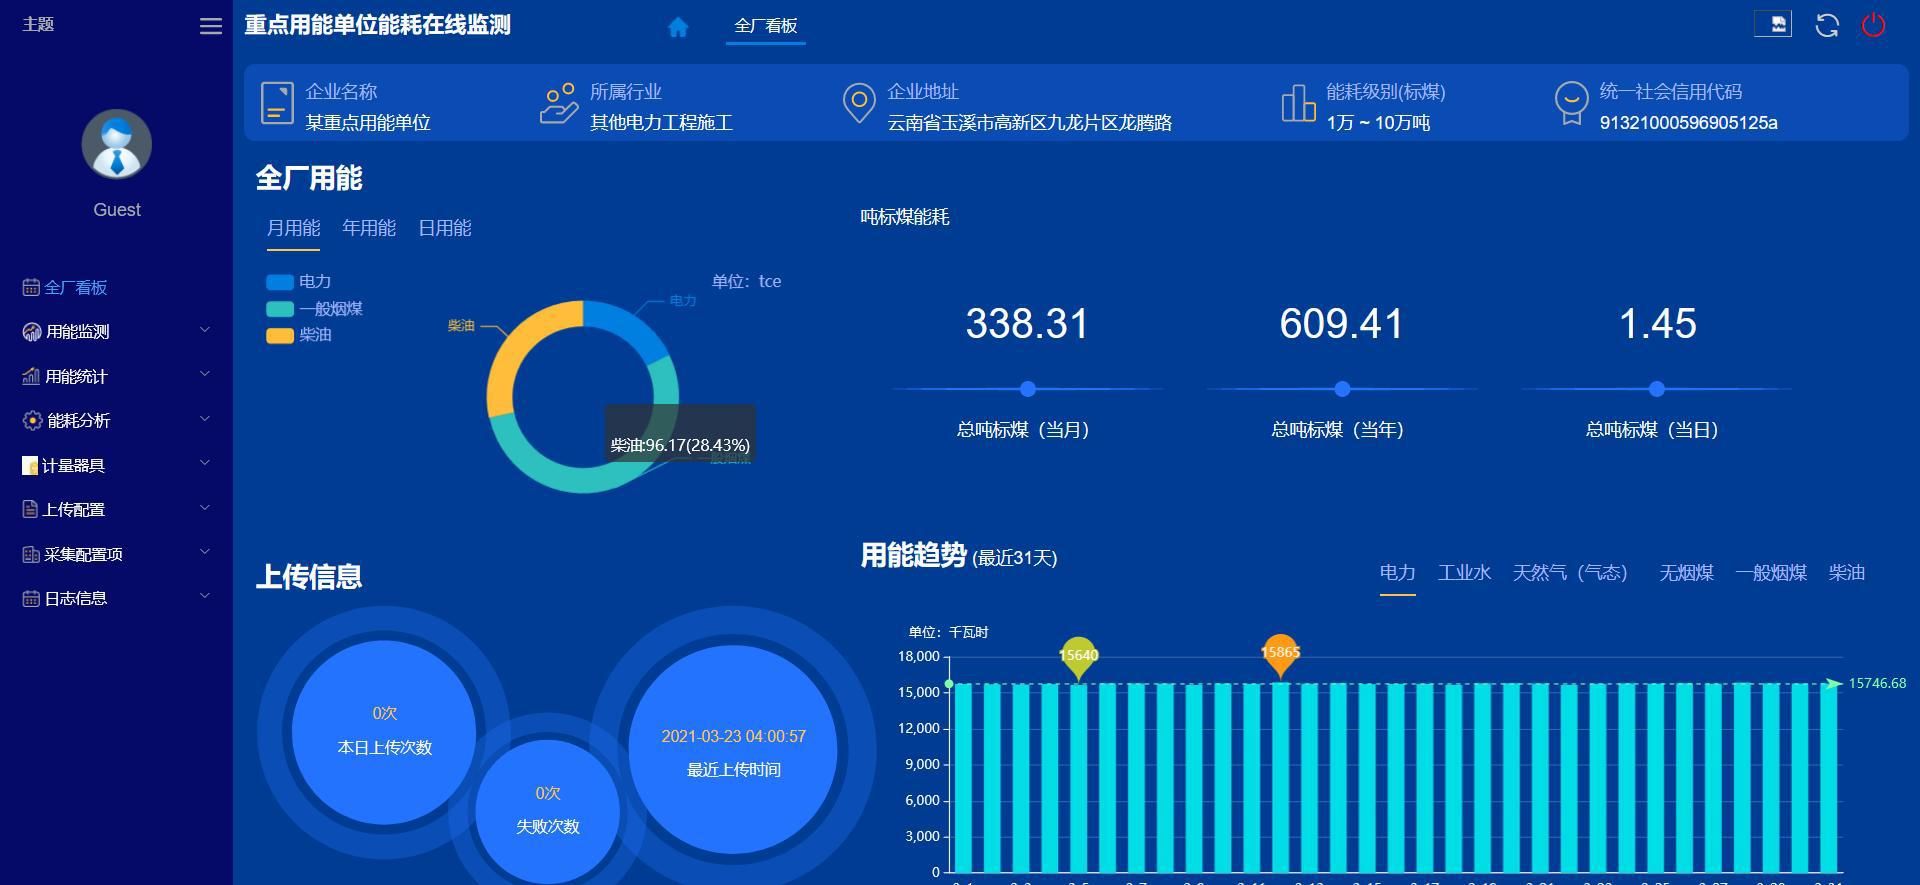The width and height of the screenshot is (1920, 885).
Task: Select 天然气（气态）trend tab
Action: [x=1570, y=573]
